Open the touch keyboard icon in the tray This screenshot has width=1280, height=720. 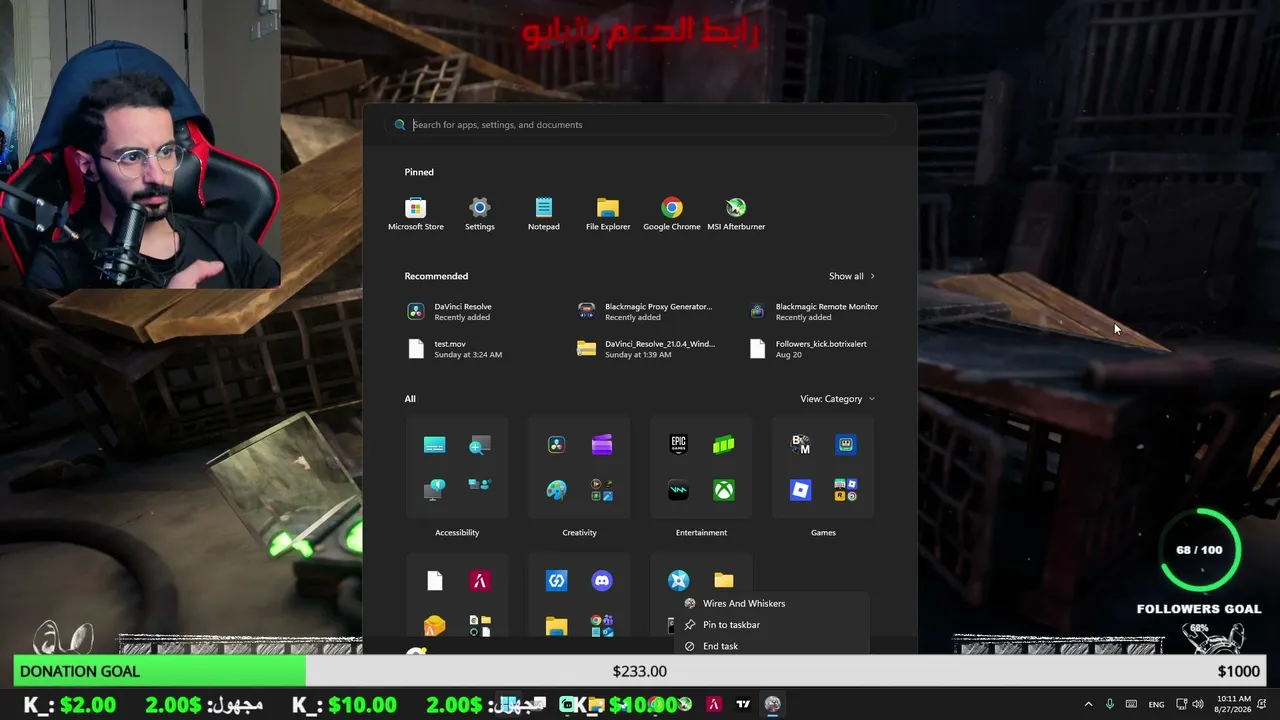point(1131,704)
